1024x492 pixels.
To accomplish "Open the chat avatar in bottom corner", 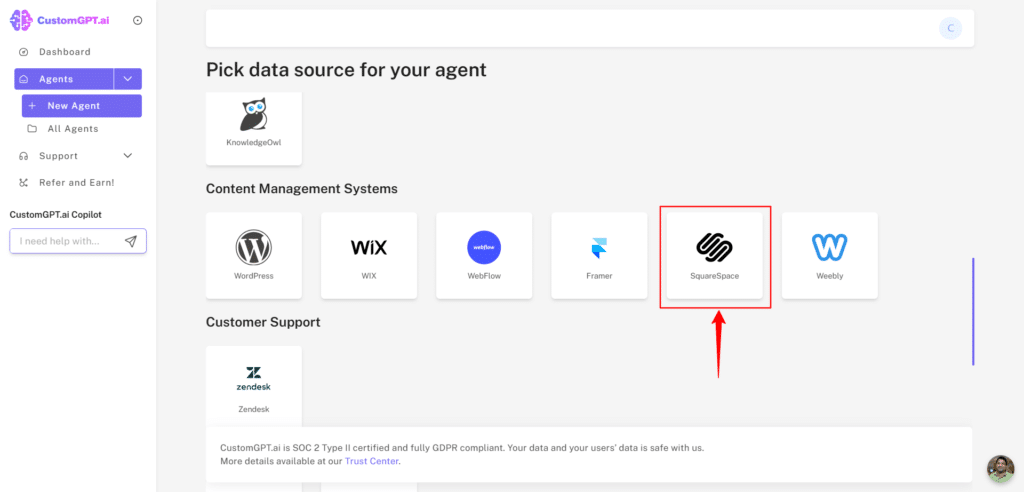I will tap(1000, 469).
